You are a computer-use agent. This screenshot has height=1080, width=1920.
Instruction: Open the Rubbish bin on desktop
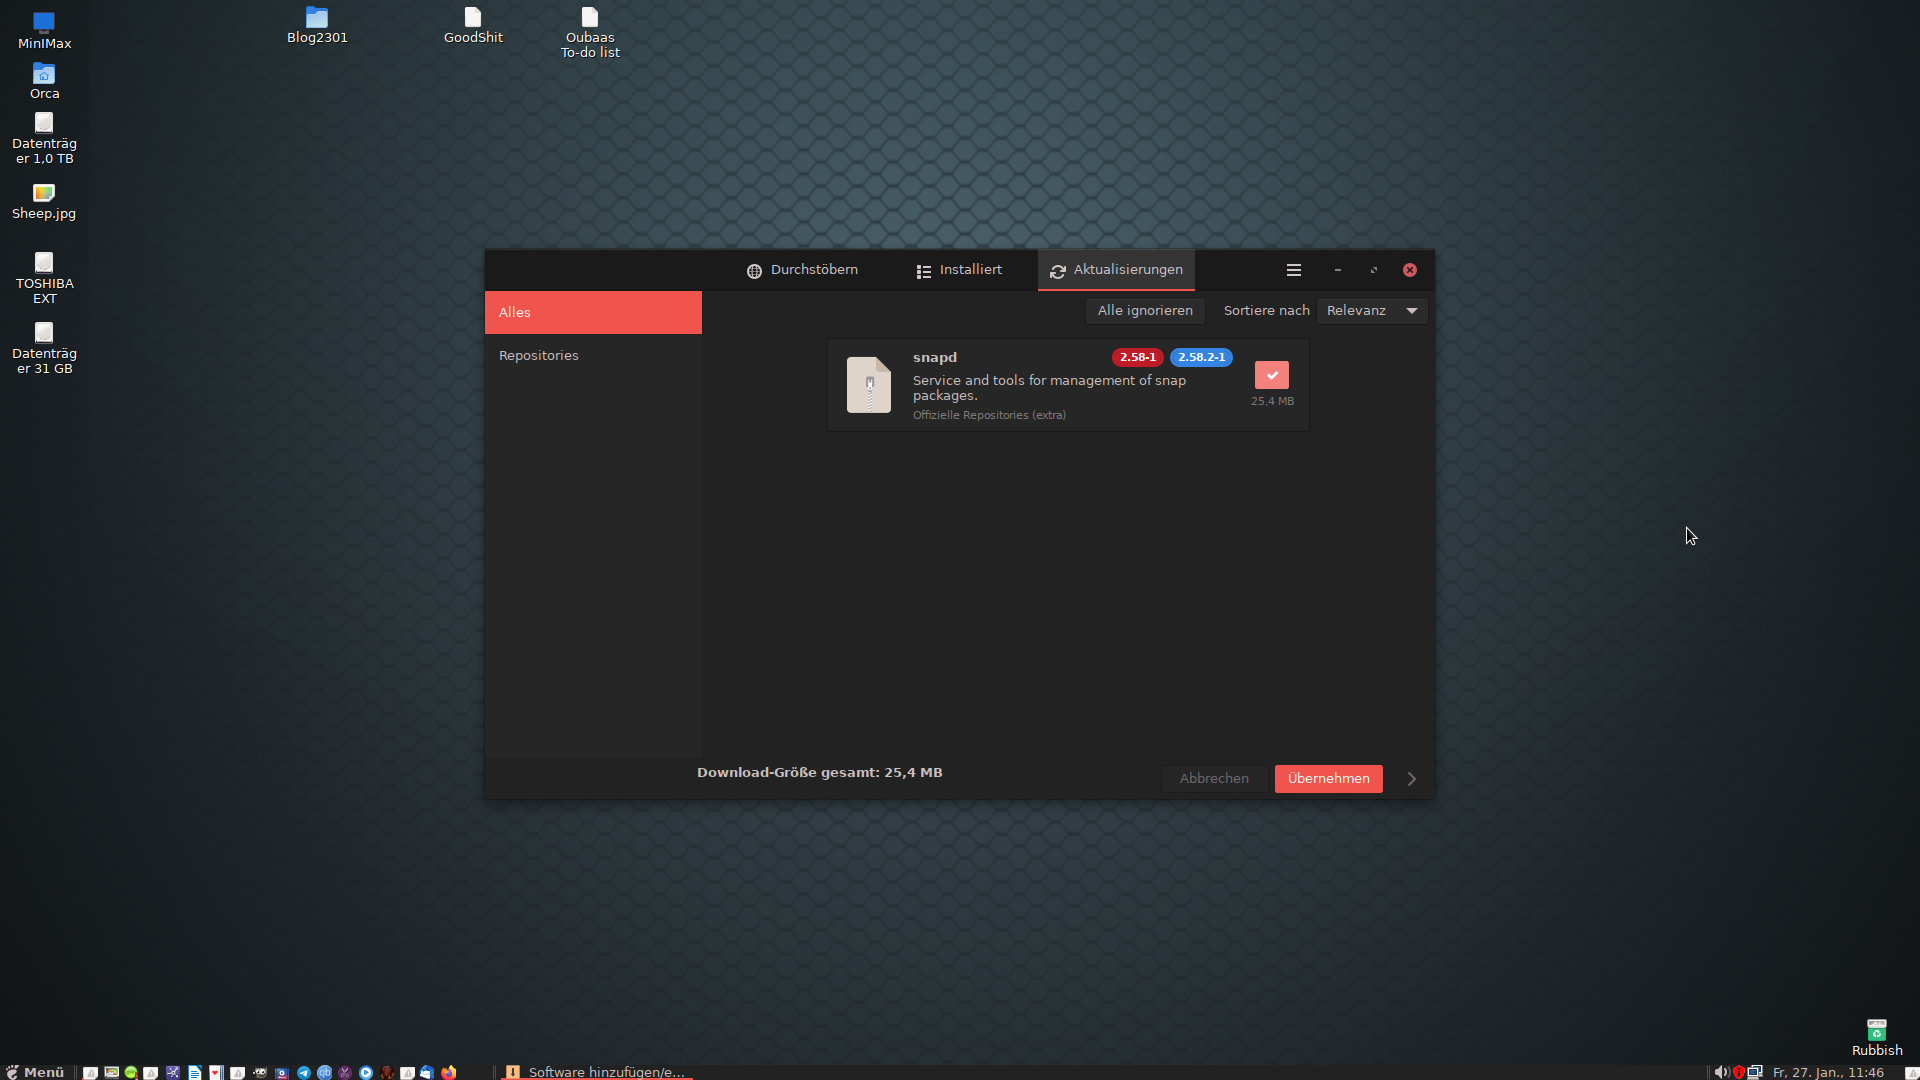point(1877,1038)
